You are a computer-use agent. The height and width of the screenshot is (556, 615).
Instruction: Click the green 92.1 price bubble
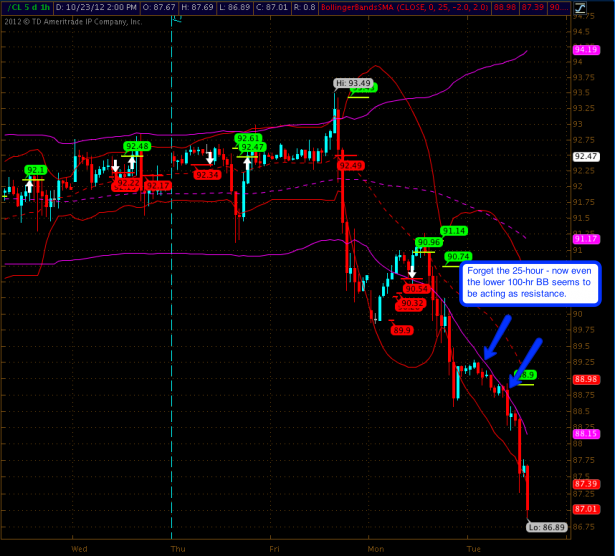coord(36,170)
